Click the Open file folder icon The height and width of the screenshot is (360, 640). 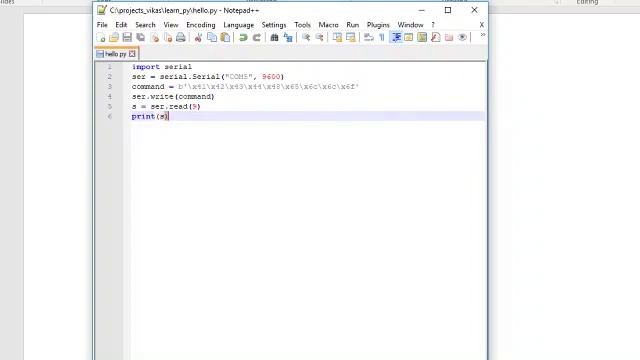pyautogui.click(x=114, y=38)
